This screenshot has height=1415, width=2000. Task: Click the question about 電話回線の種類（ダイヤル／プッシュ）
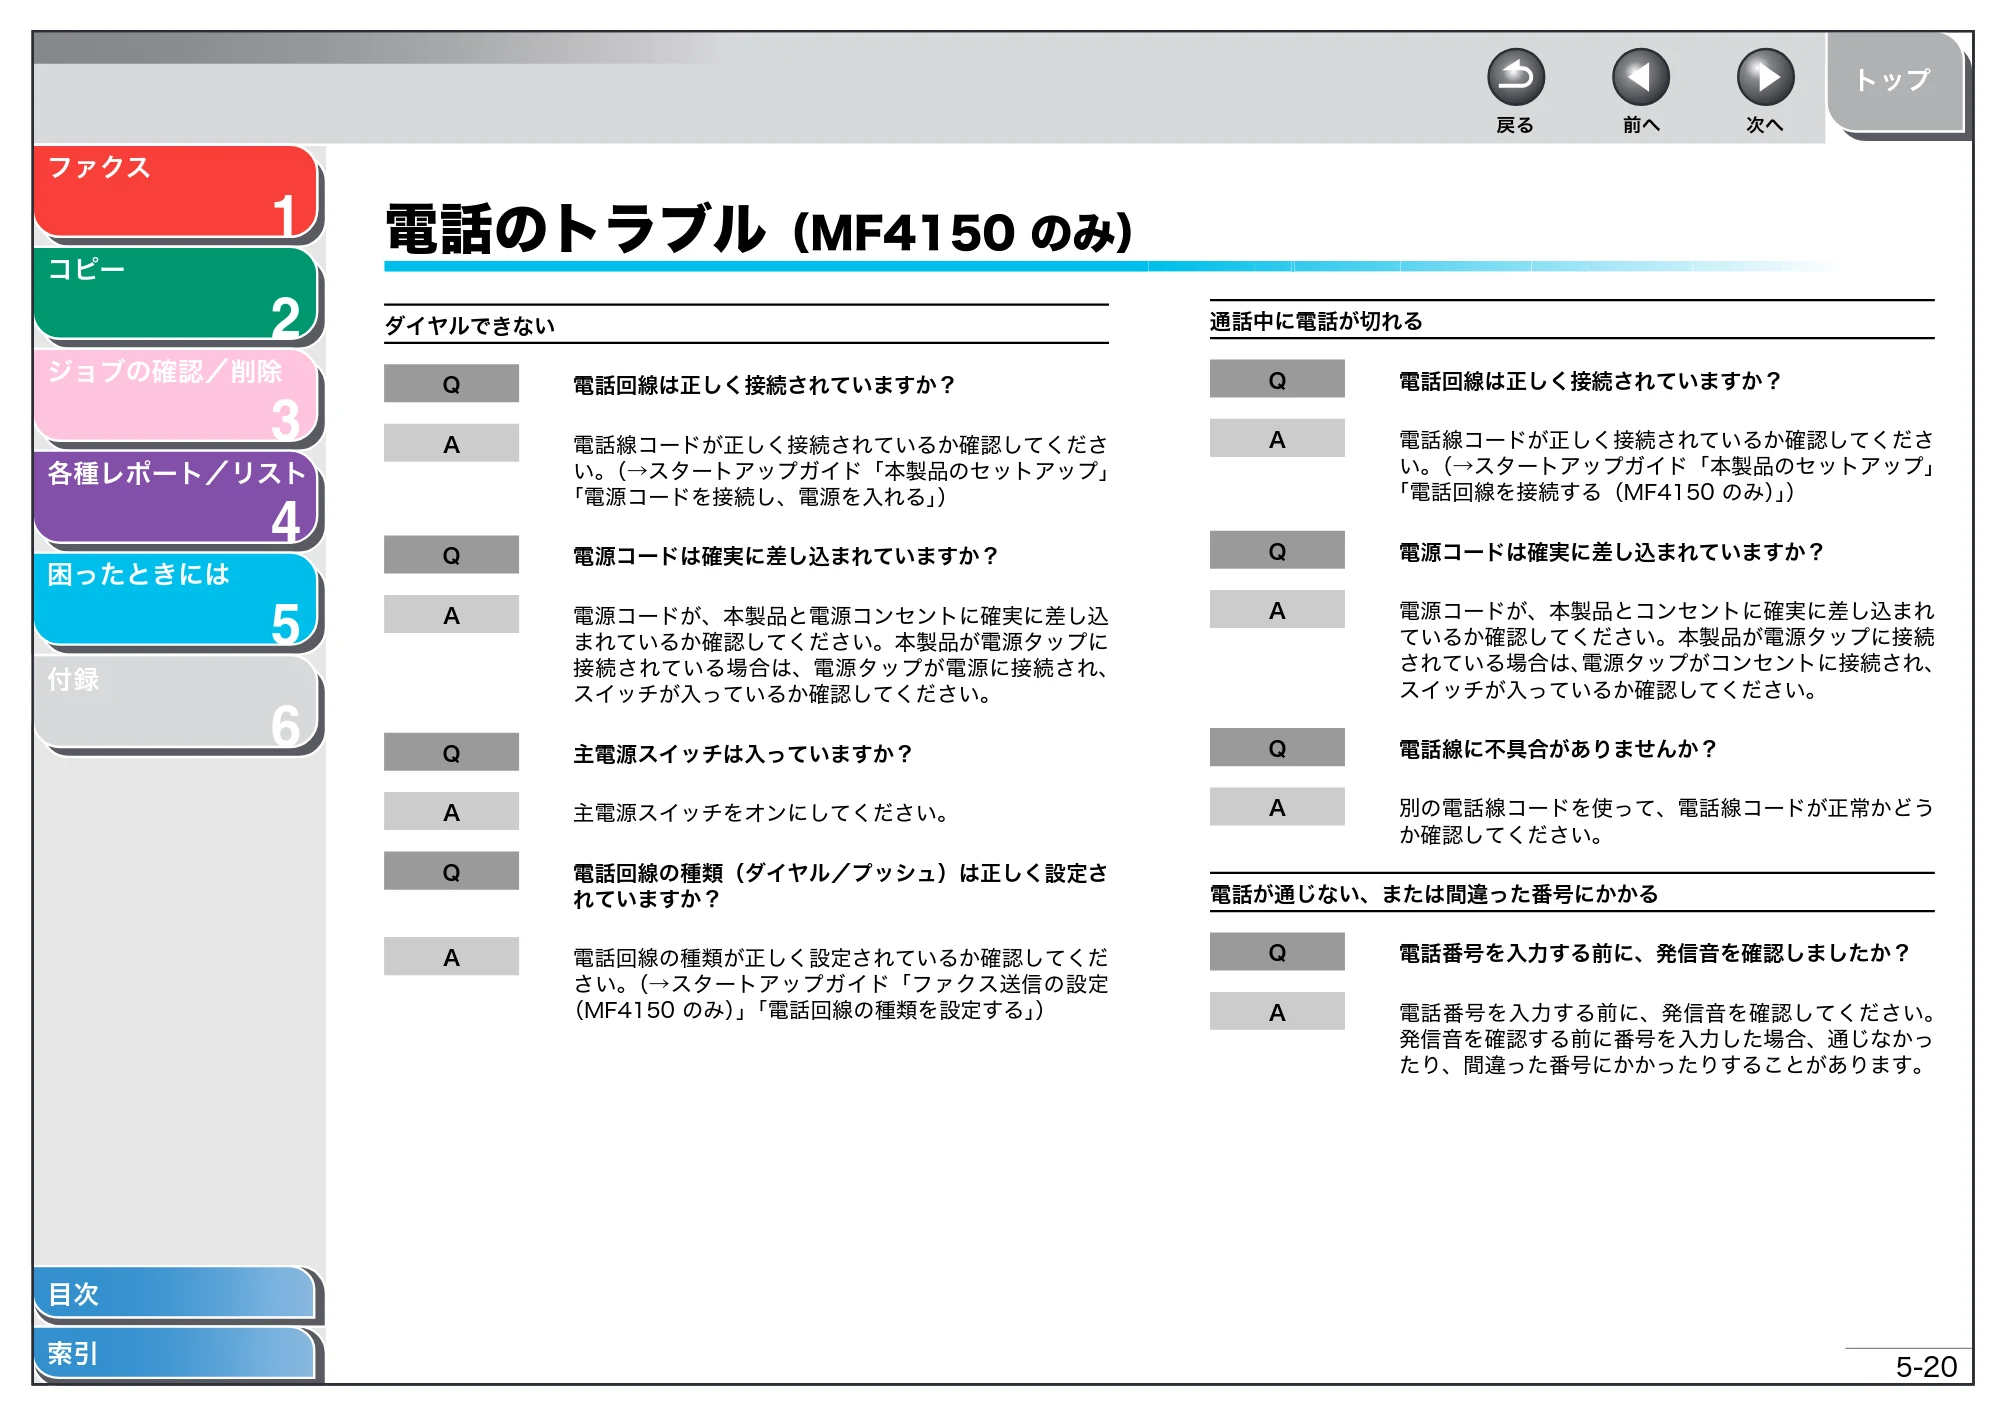840,886
